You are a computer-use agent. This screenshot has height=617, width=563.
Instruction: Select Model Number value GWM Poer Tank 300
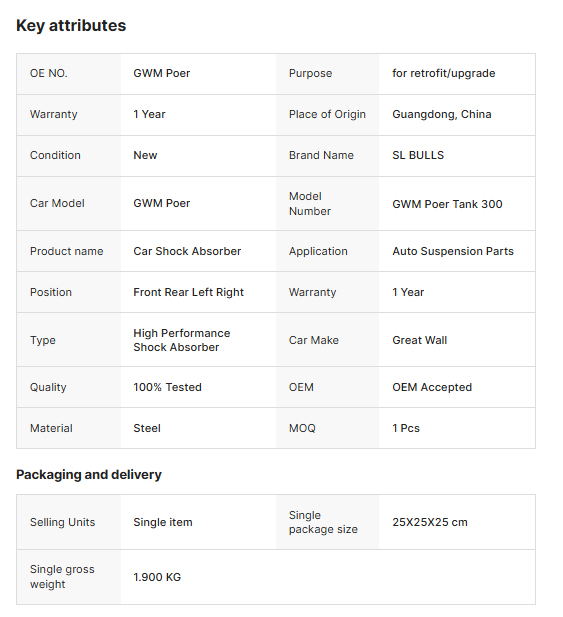tap(447, 204)
